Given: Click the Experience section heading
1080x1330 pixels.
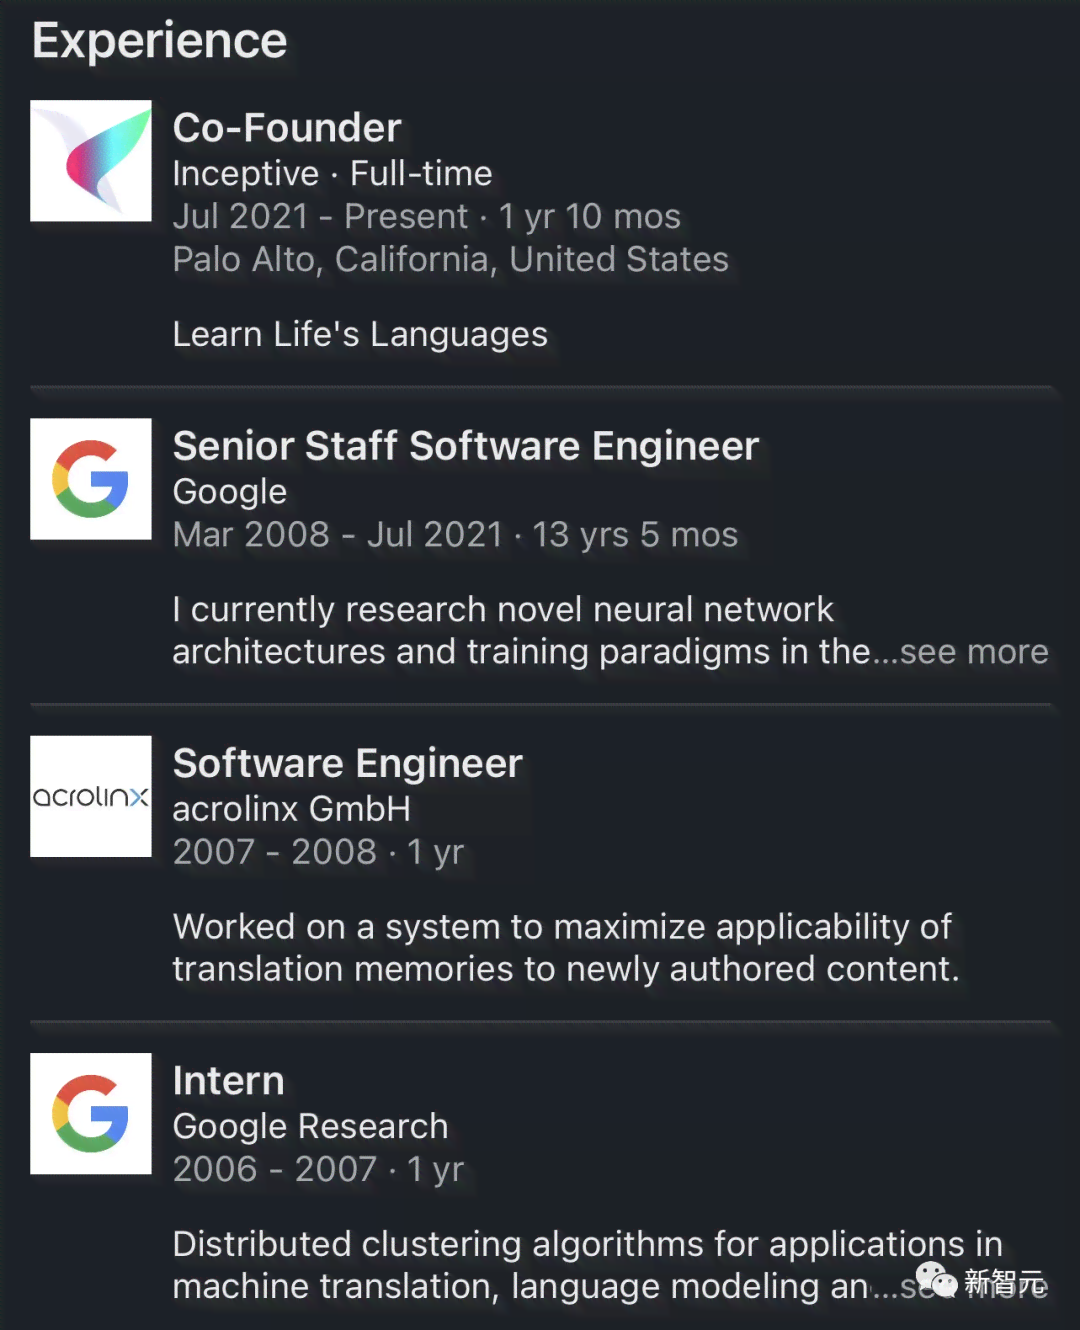Looking at the screenshot, I should coord(160,42).
